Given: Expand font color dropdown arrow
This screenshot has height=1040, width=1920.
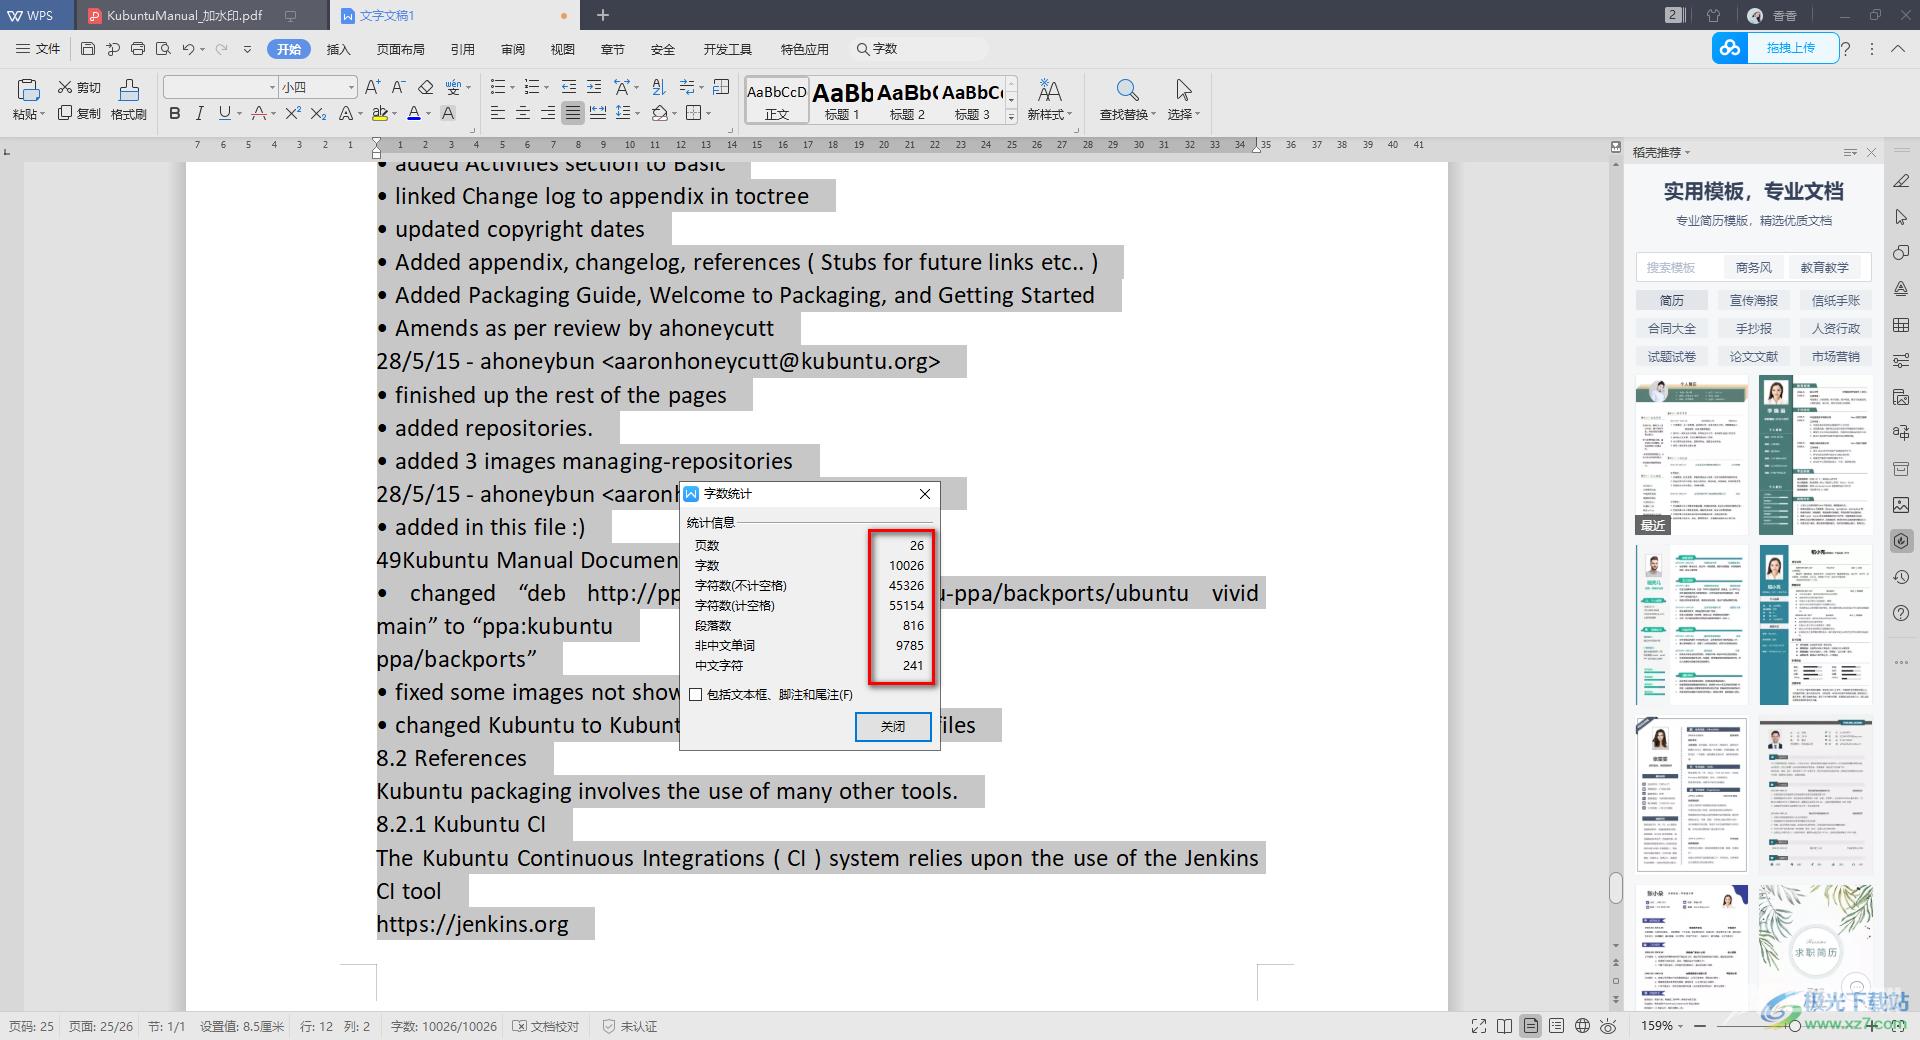Looking at the screenshot, I should [x=428, y=113].
